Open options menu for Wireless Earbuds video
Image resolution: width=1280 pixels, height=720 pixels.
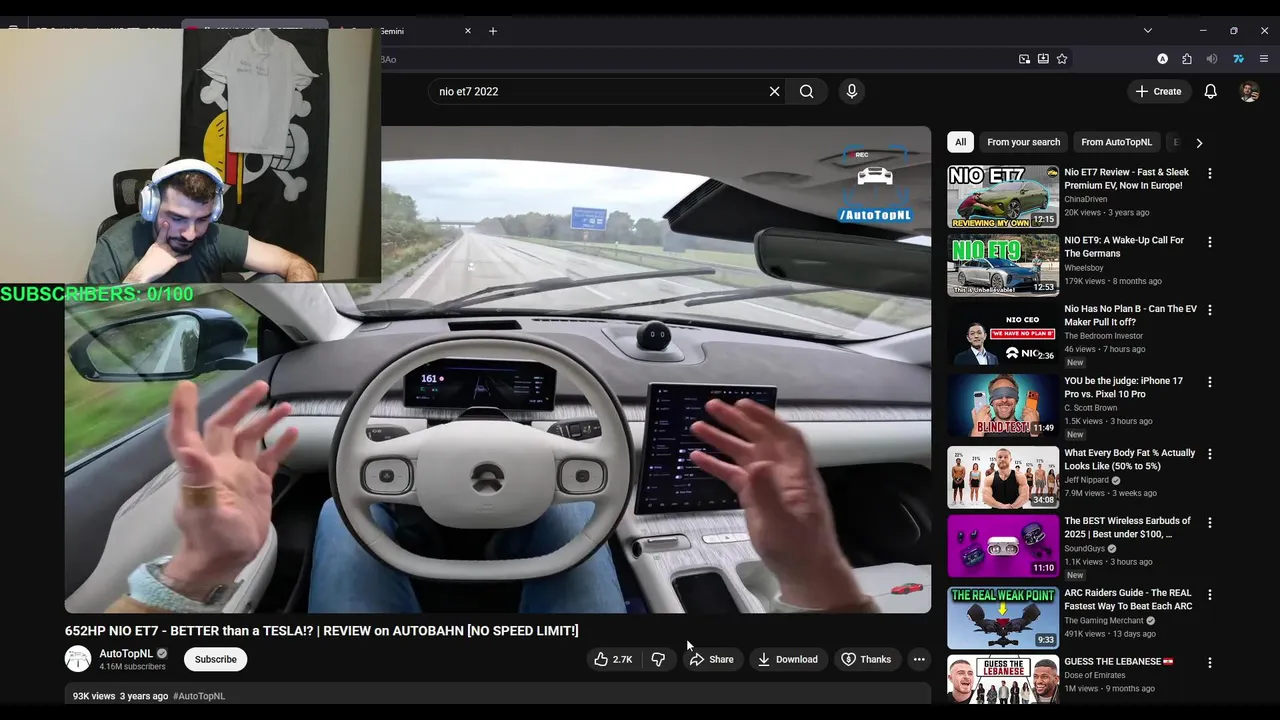1210,523
